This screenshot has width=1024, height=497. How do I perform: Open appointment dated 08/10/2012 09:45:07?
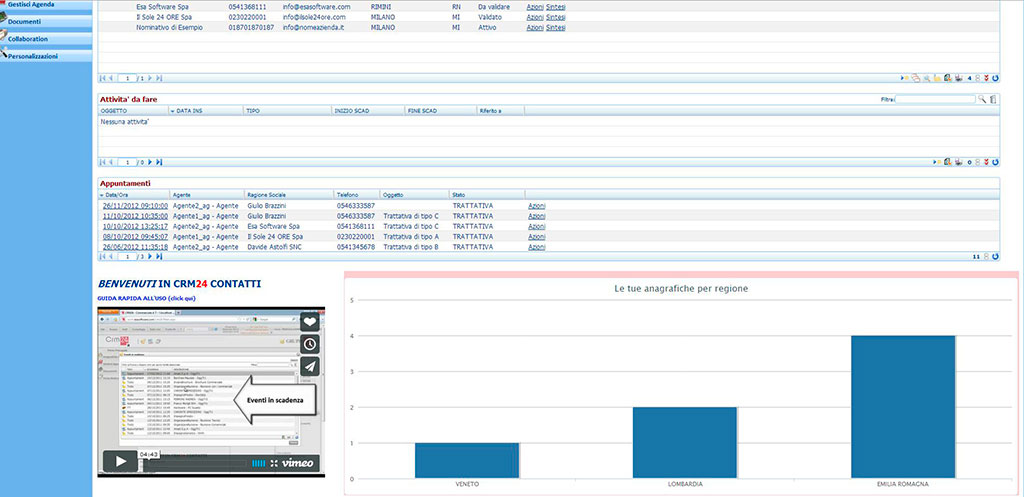pyautogui.click(x=135, y=237)
